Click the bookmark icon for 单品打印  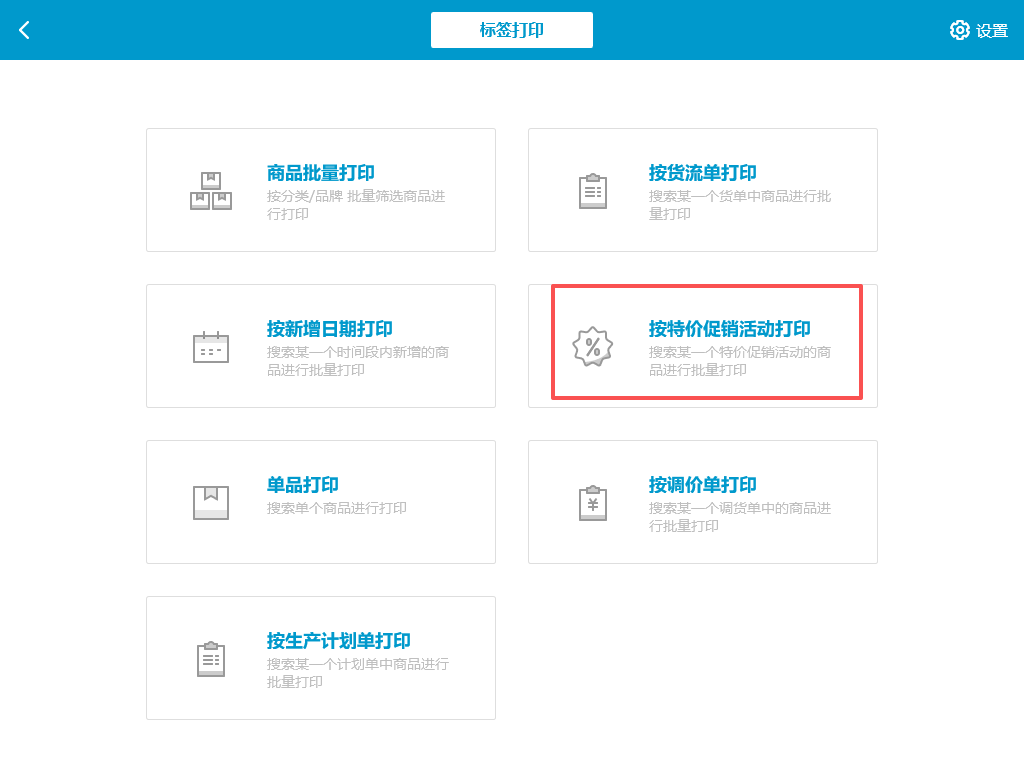pos(211,502)
